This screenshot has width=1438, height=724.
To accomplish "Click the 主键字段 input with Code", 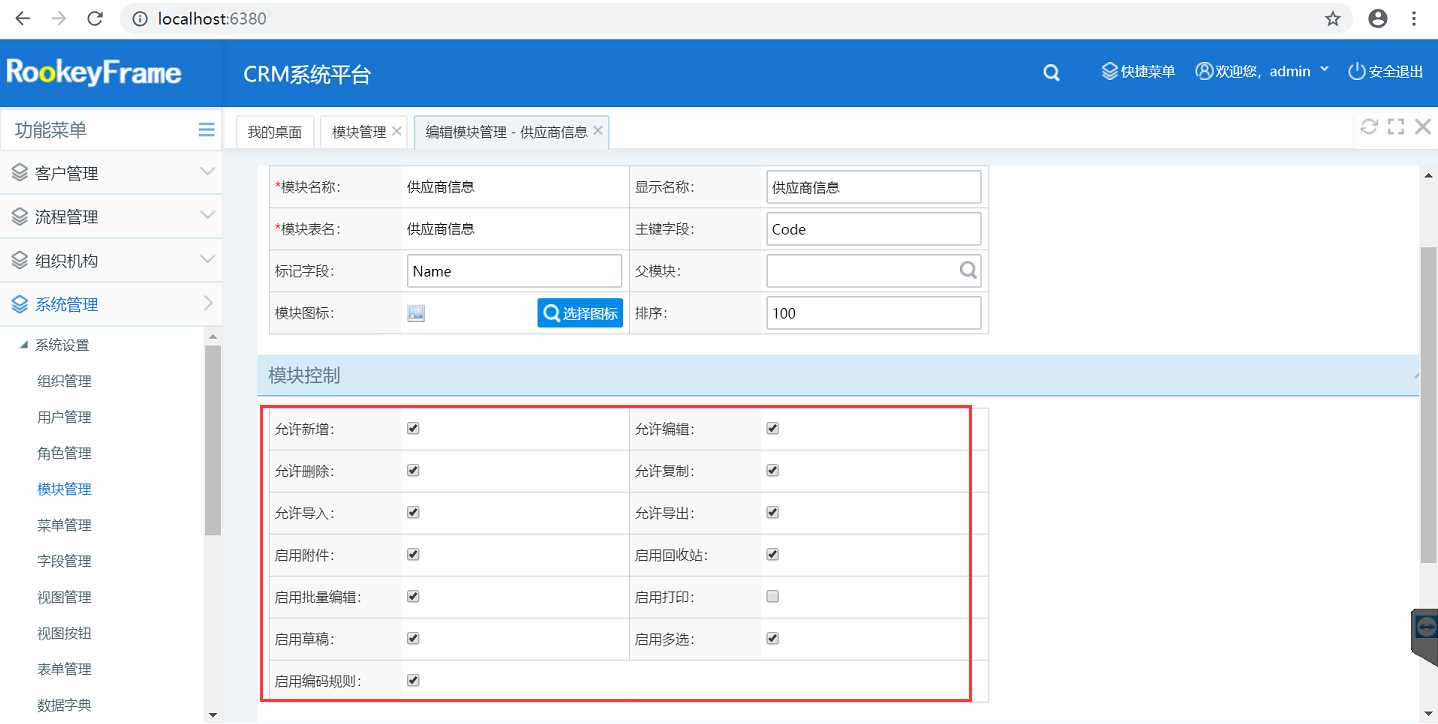I will pos(874,229).
